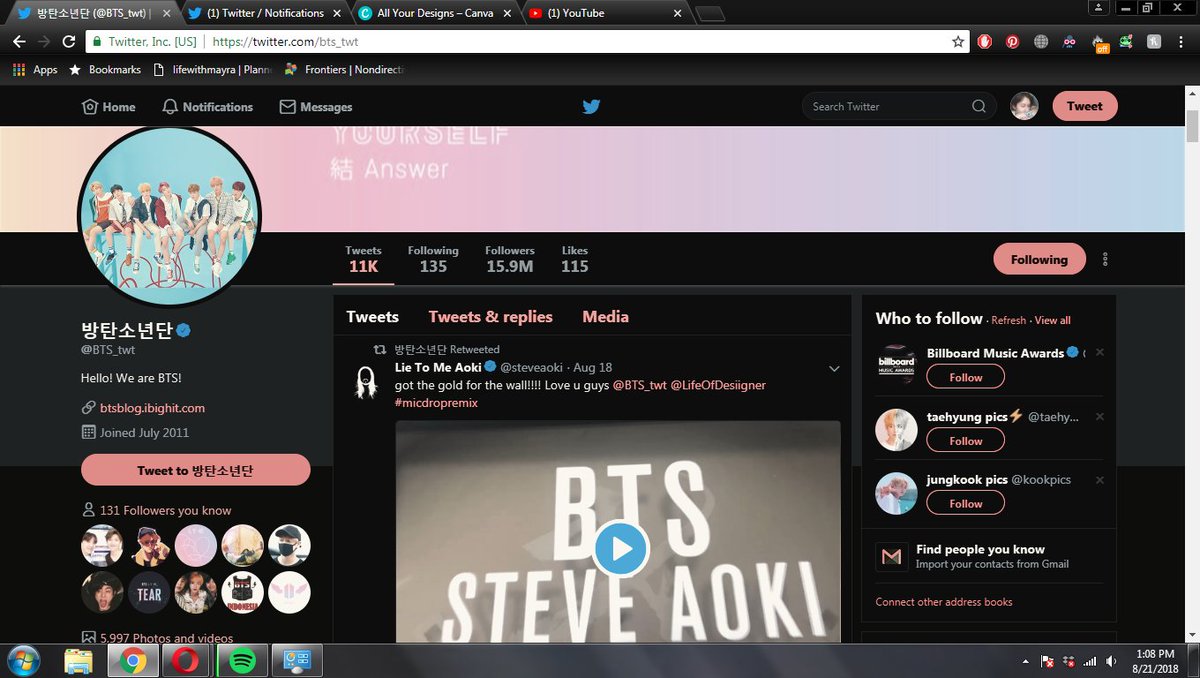Open the Following 135 list
This screenshot has width=1200, height=678.
[x=433, y=259]
